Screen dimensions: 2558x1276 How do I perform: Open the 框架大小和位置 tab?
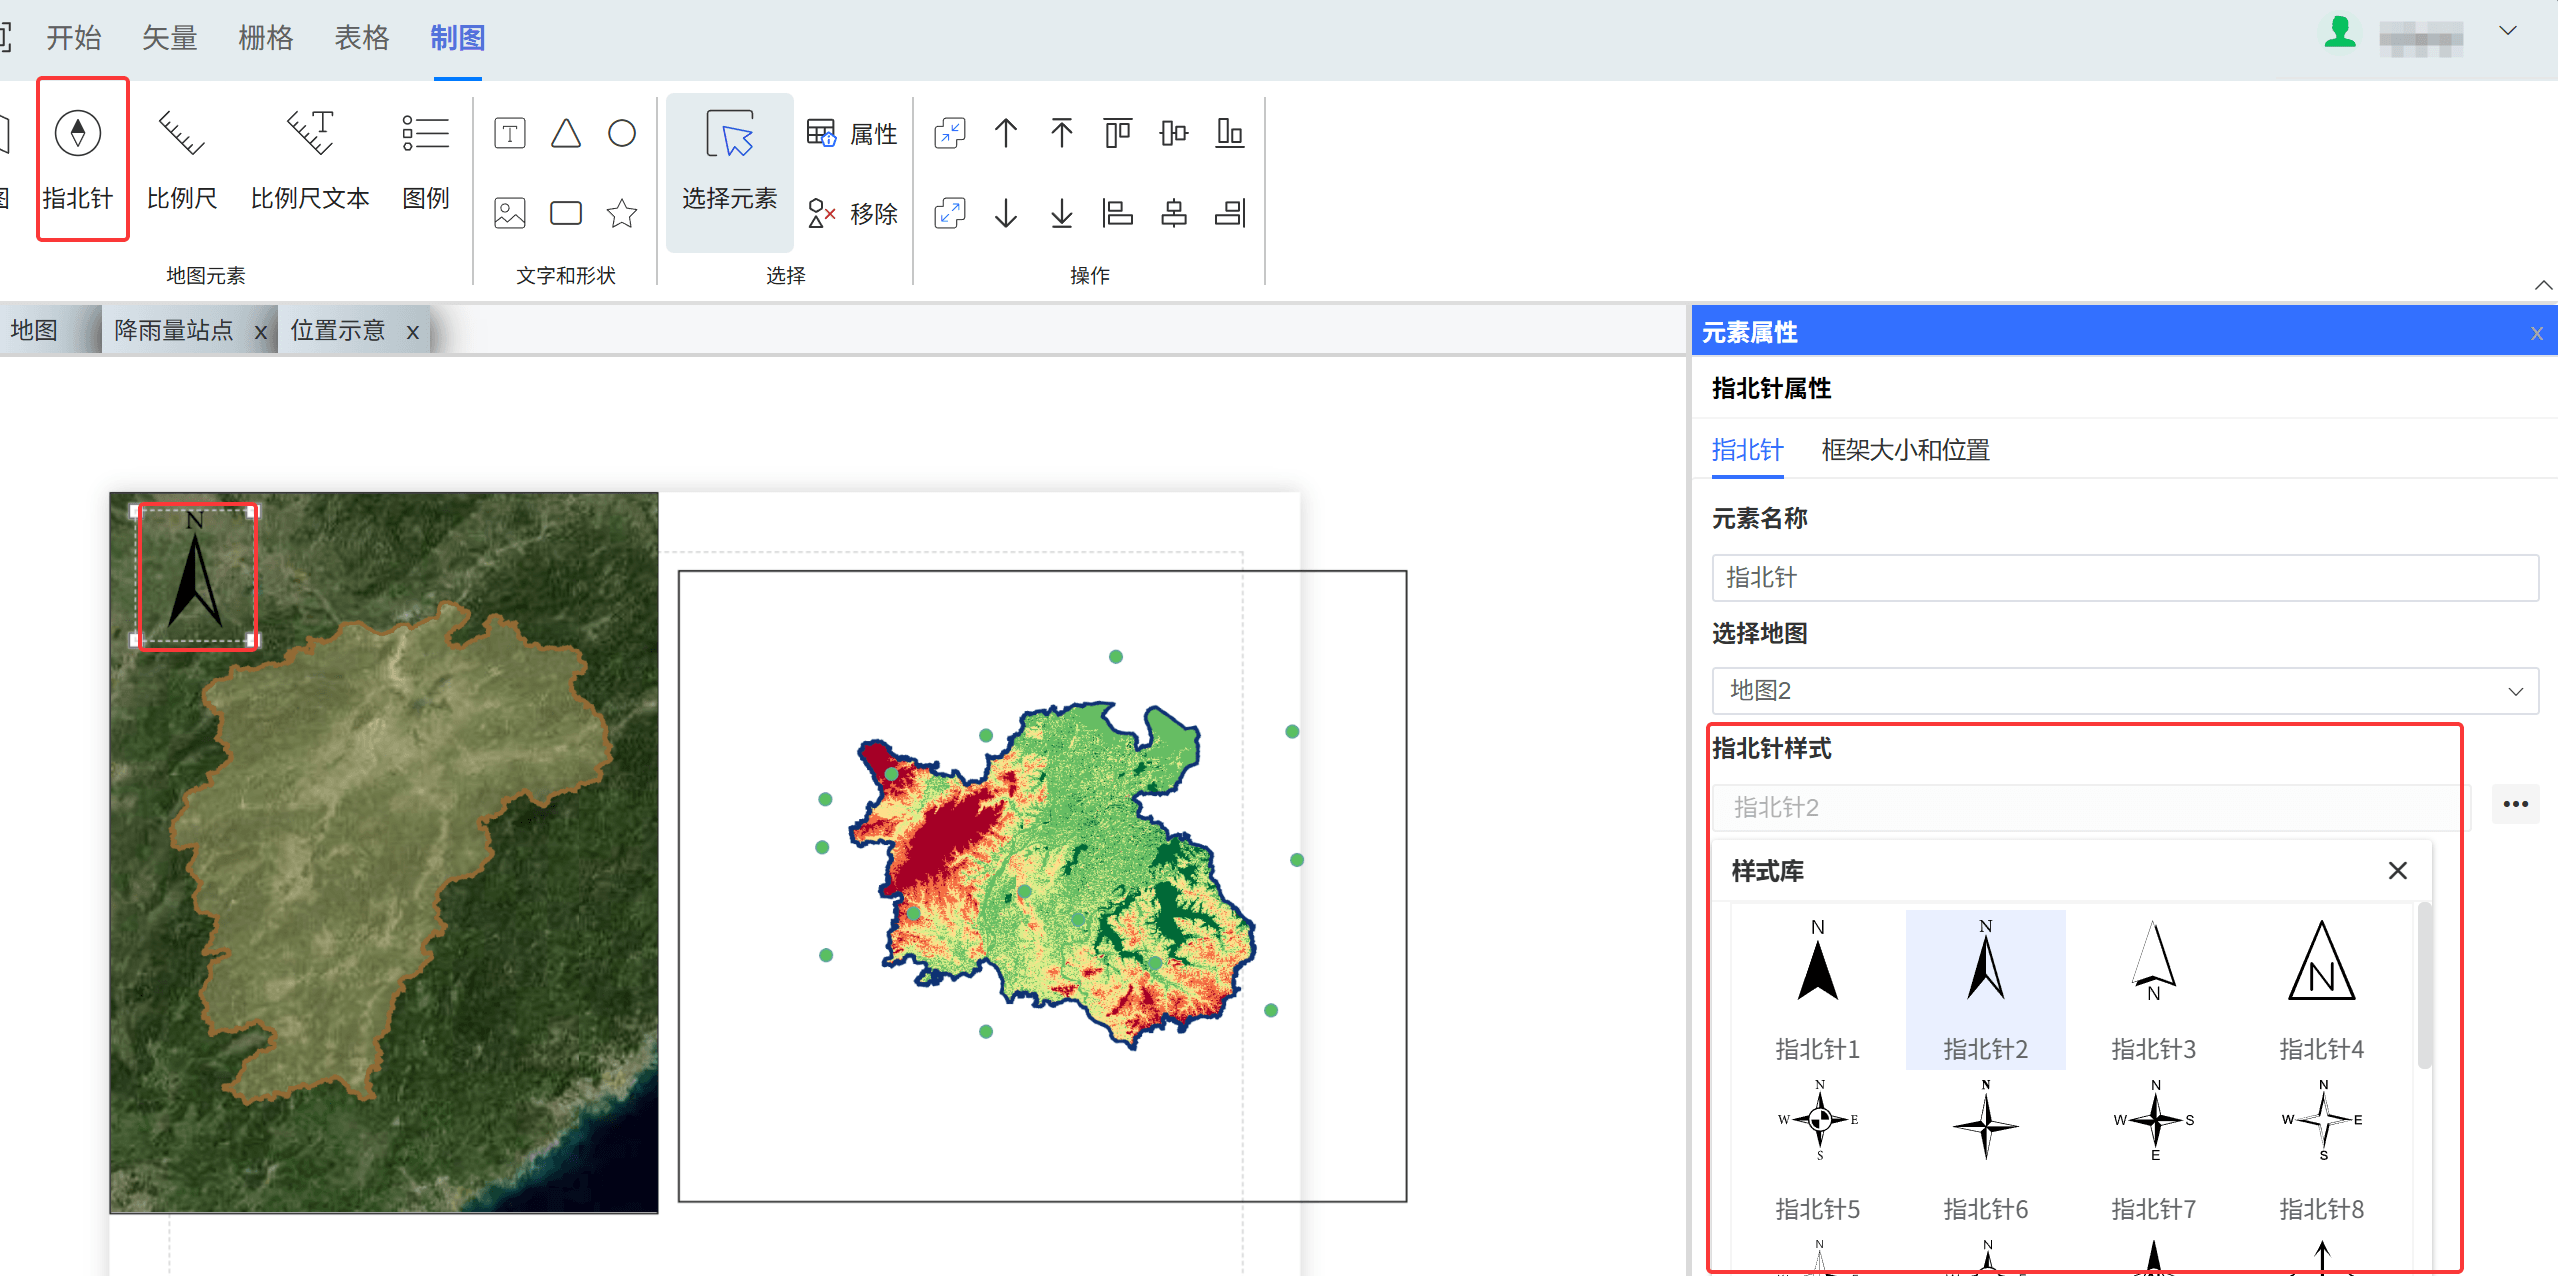(1905, 450)
